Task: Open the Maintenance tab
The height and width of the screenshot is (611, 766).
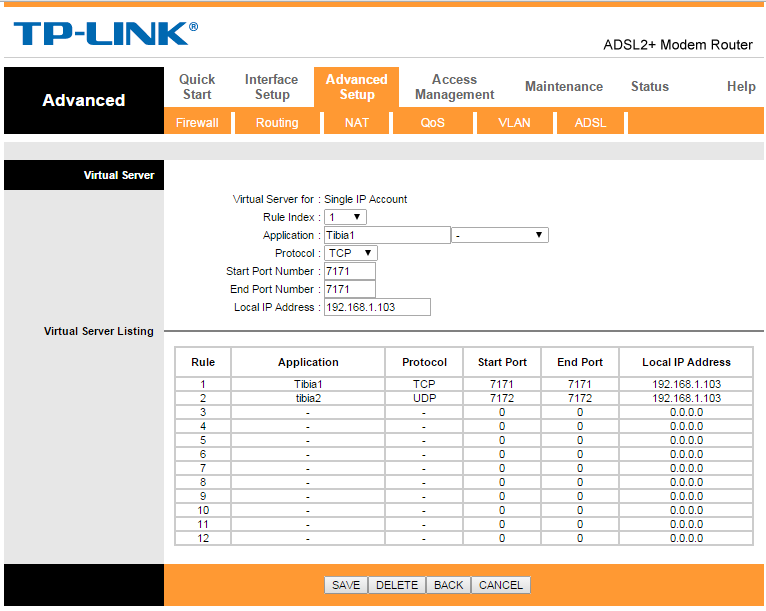Action: click(564, 86)
